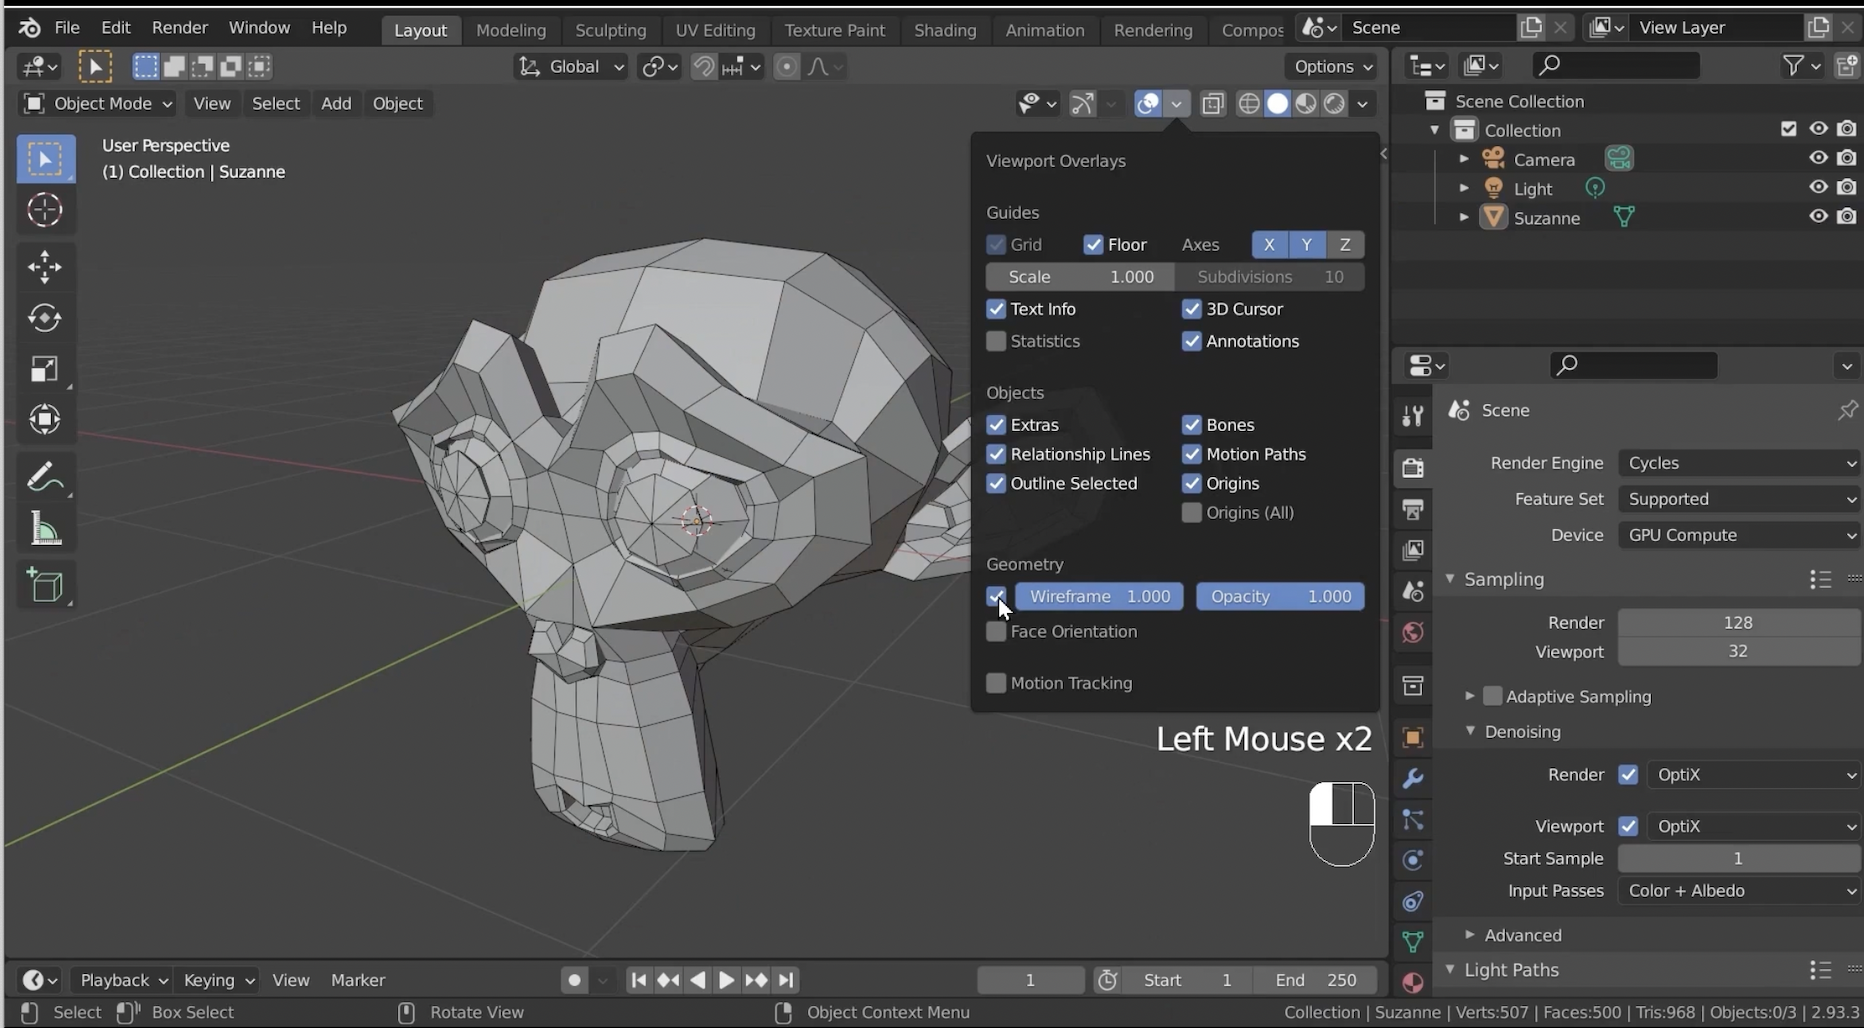Open the Modifier properties wrench tab
The height and width of the screenshot is (1028, 1864).
[x=1412, y=778]
